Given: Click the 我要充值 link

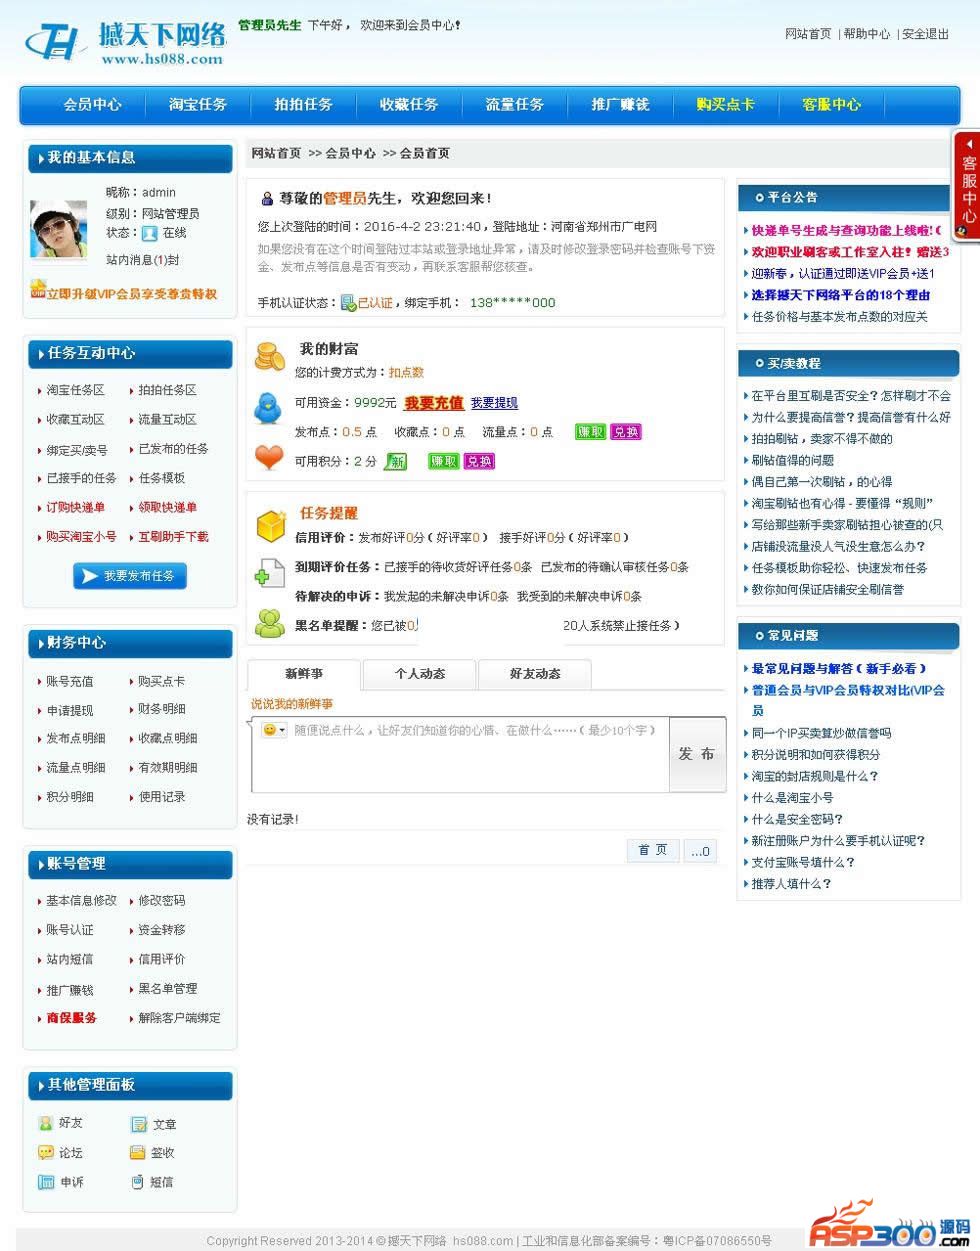Looking at the screenshot, I should [x=434, y=403].
